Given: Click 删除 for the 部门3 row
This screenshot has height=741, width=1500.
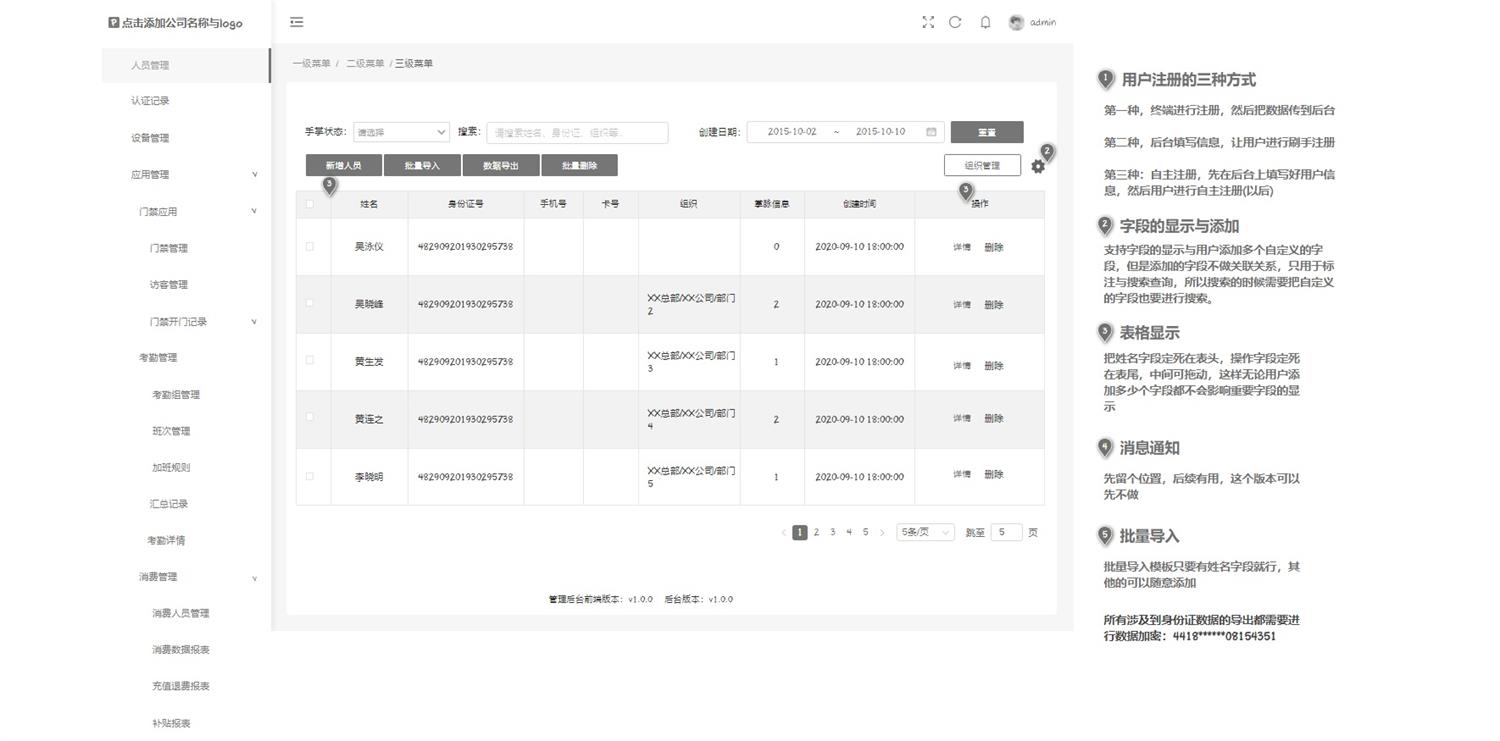Looking at the screenshot, I should pyautogui.click(x=993, y=366).
